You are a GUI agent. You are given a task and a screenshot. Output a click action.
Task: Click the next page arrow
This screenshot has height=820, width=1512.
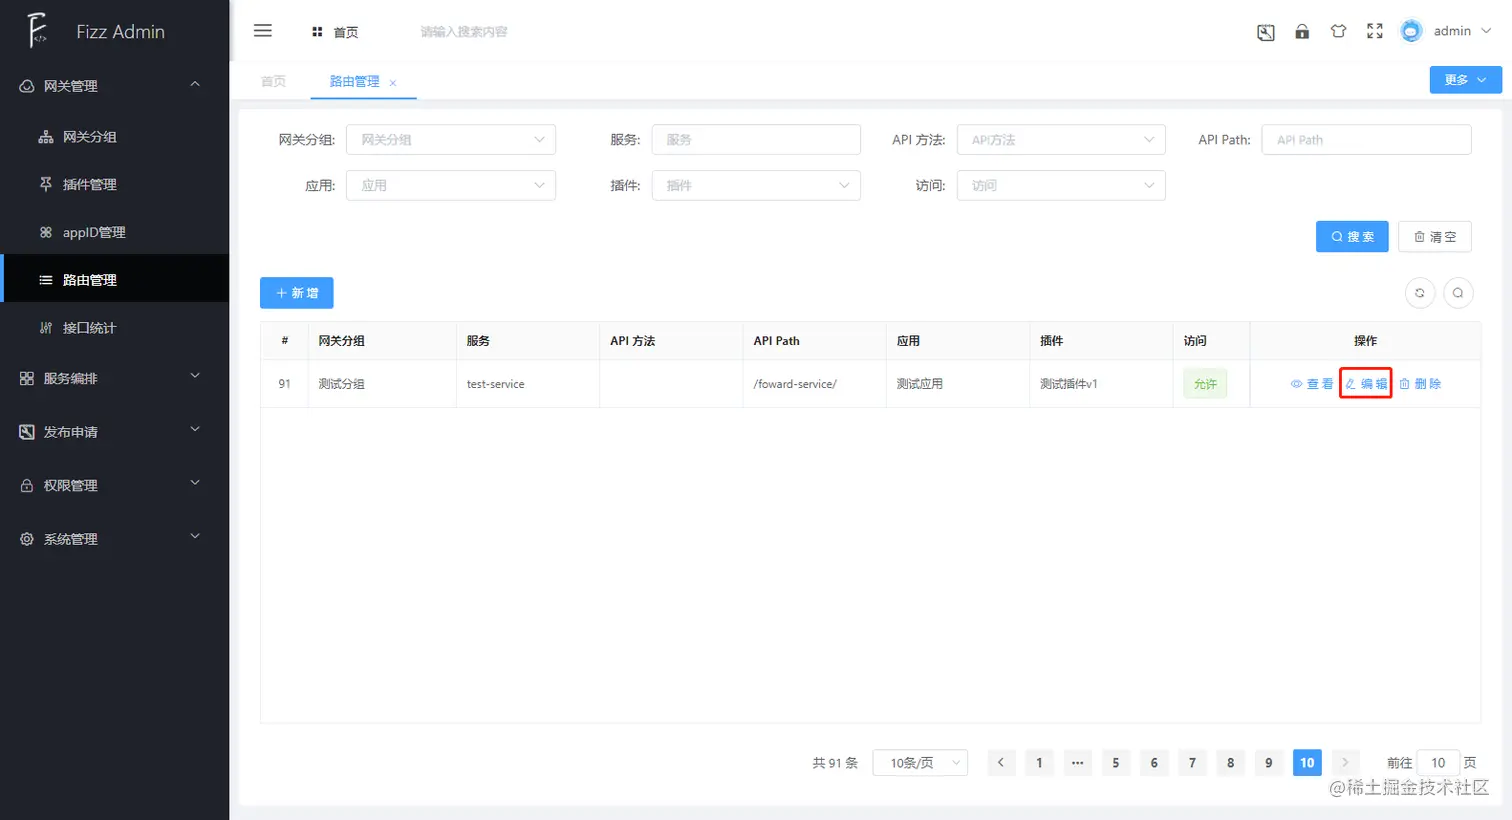(x=1345, y=763)
